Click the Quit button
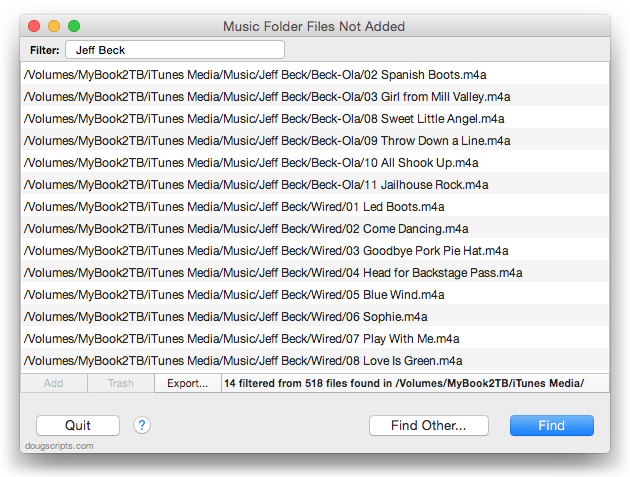The height and width of the screenshot is (477, 630). coord(78,425)
